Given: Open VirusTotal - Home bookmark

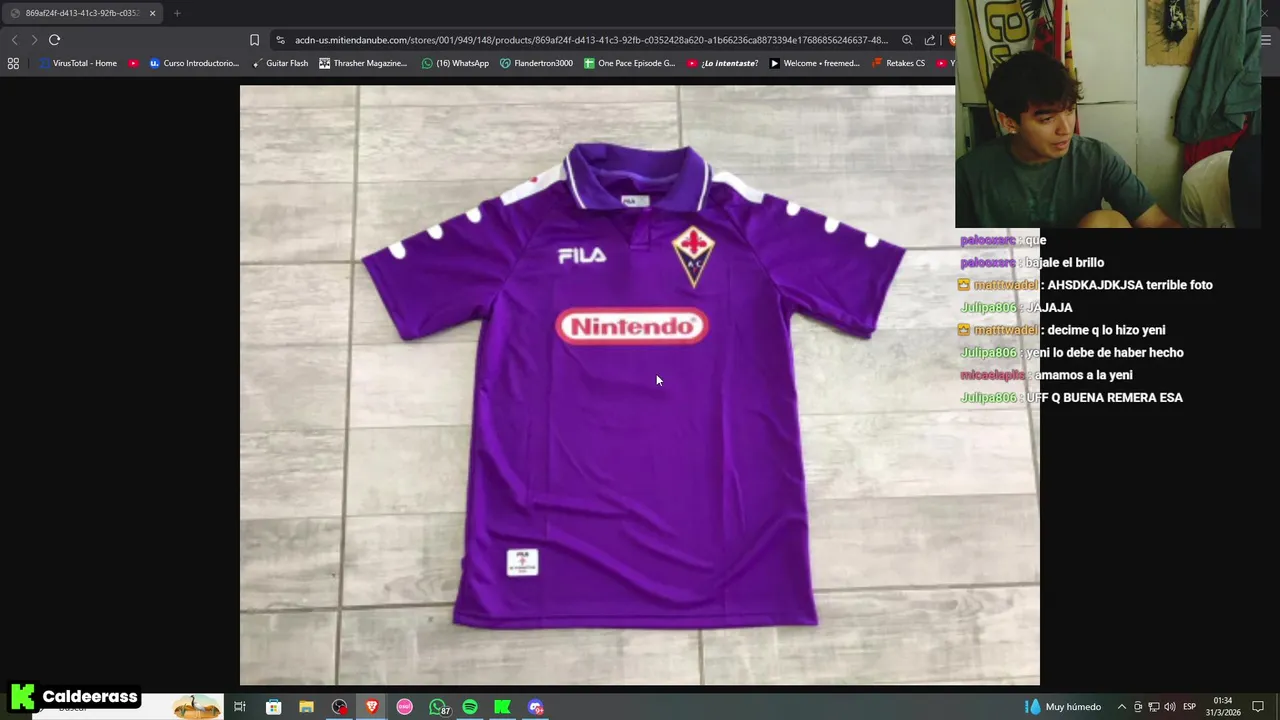Looking at the screenshot, I should 78,63.
